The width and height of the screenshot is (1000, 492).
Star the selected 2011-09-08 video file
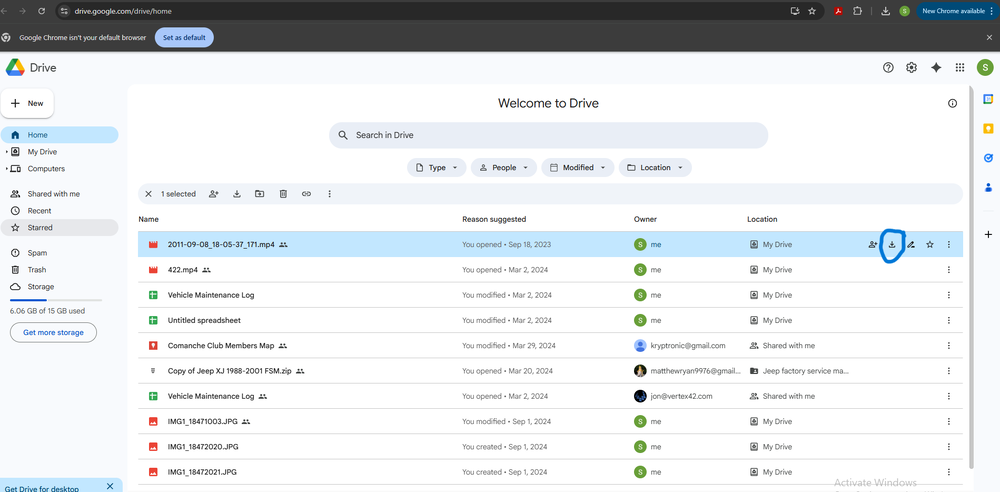point(930,244)
